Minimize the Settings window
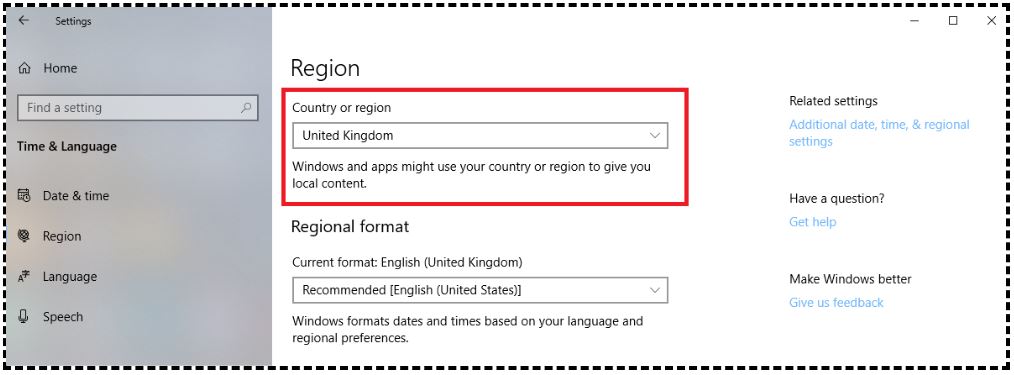The width and height of the screenshot is (1014, 375). click(x=915, y=21)
